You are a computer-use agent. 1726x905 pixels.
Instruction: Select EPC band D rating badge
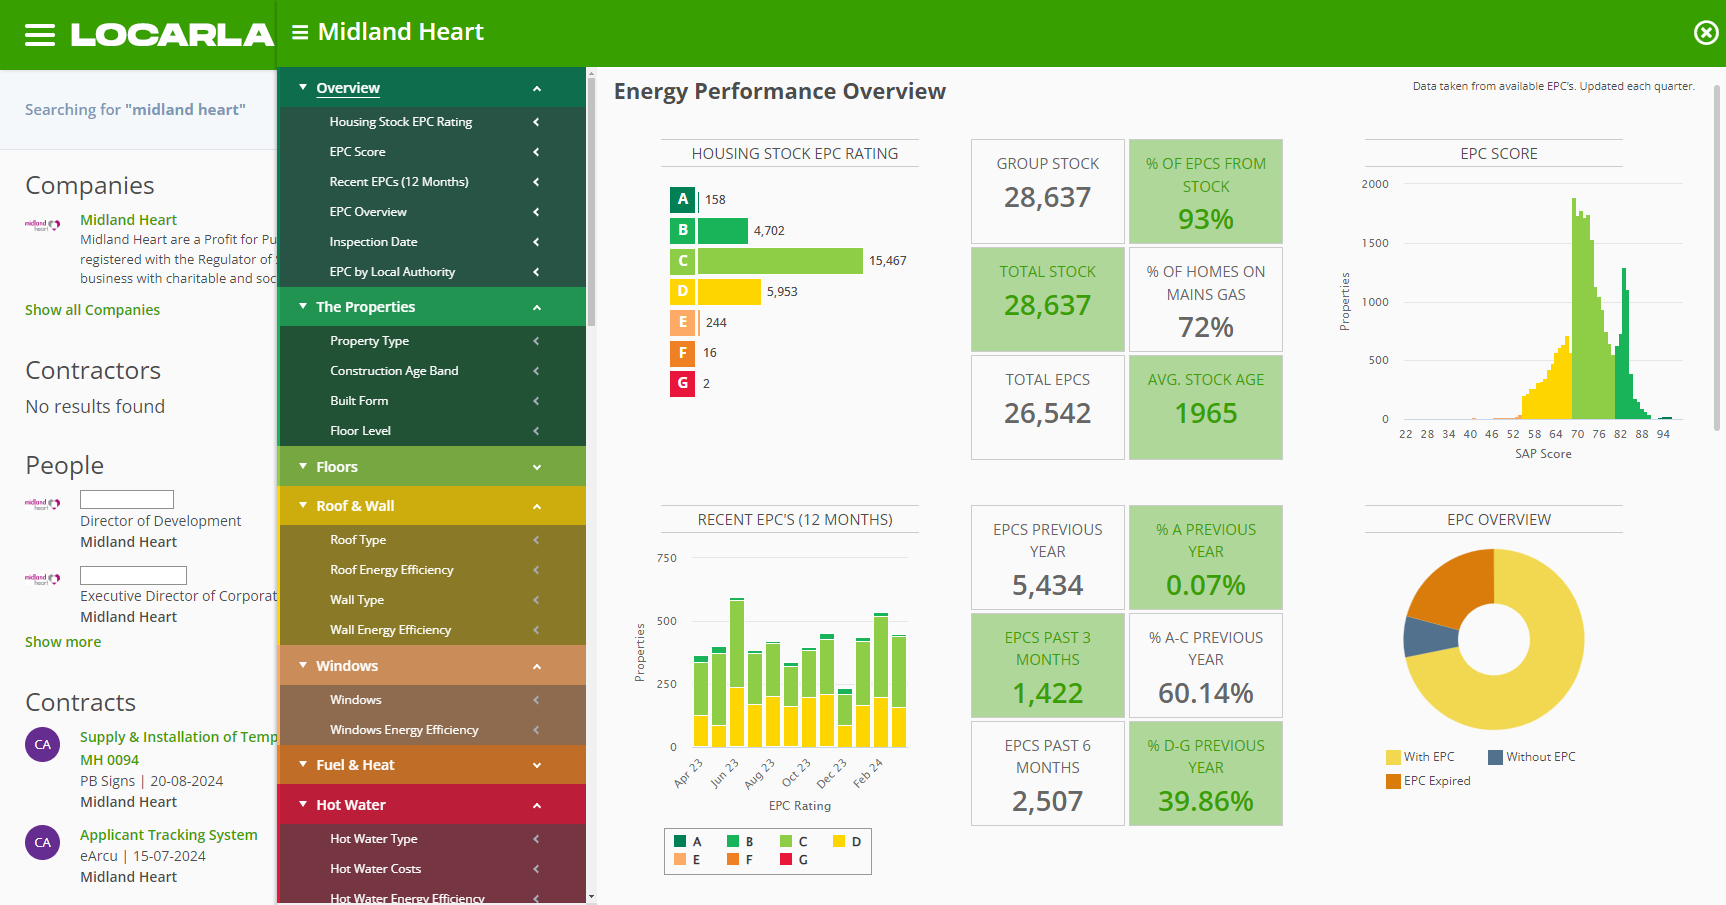pyautogui.click(x=682, y=291)
